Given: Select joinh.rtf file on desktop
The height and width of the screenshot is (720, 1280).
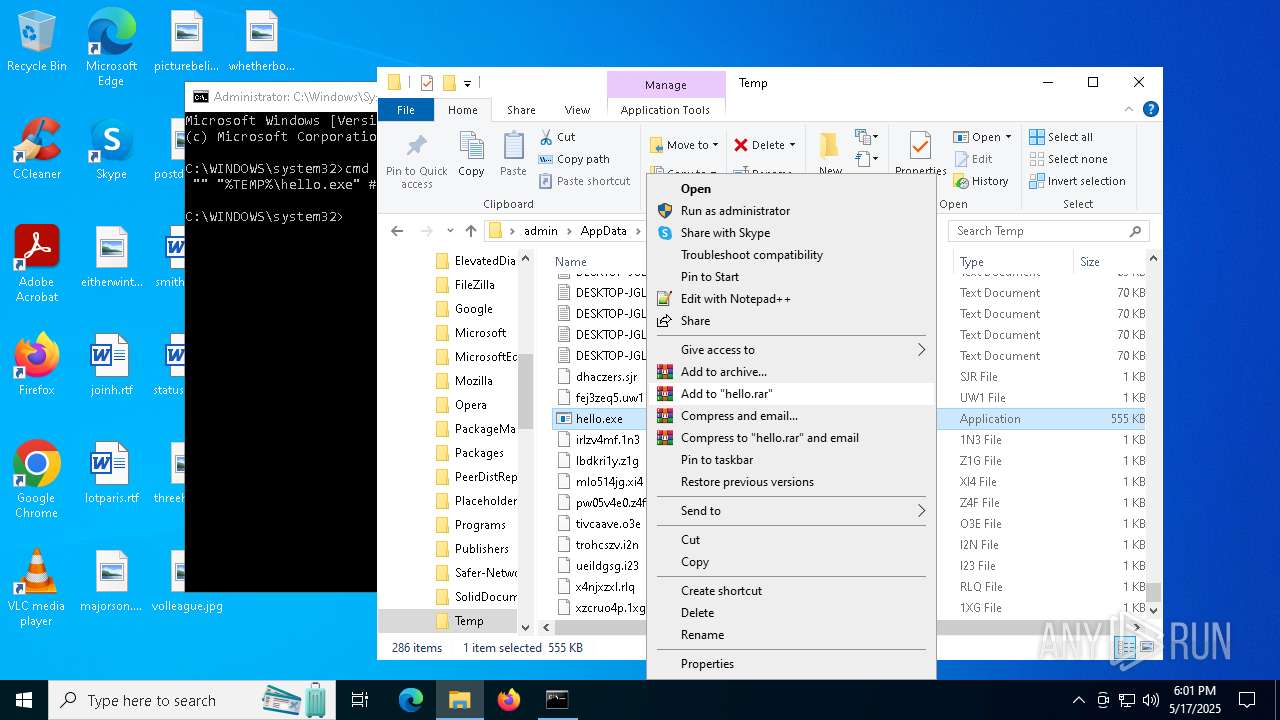Looking at the screenshot, I should [111, 366].
